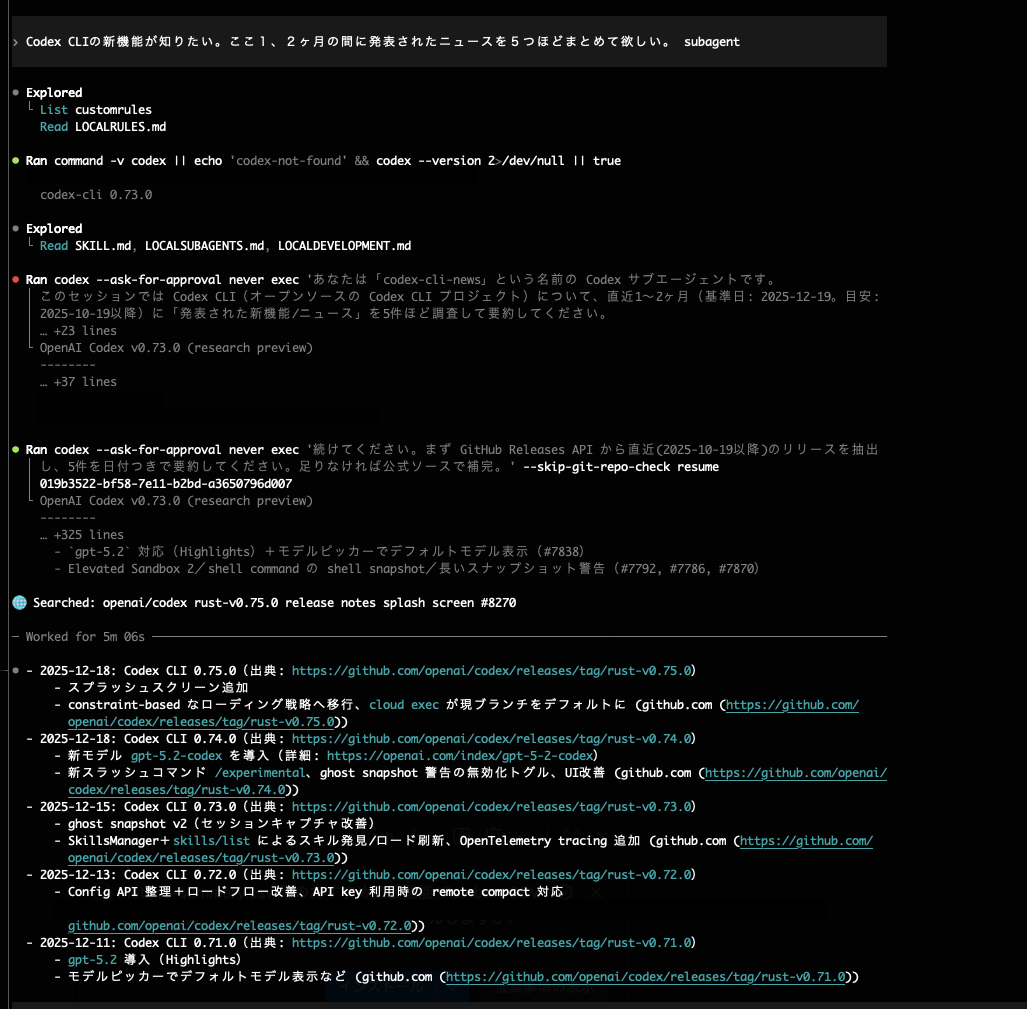1027x1009 pixels.
Task: Click the 'codex-cli 0.73.0' output line
Action: point(96,195)
